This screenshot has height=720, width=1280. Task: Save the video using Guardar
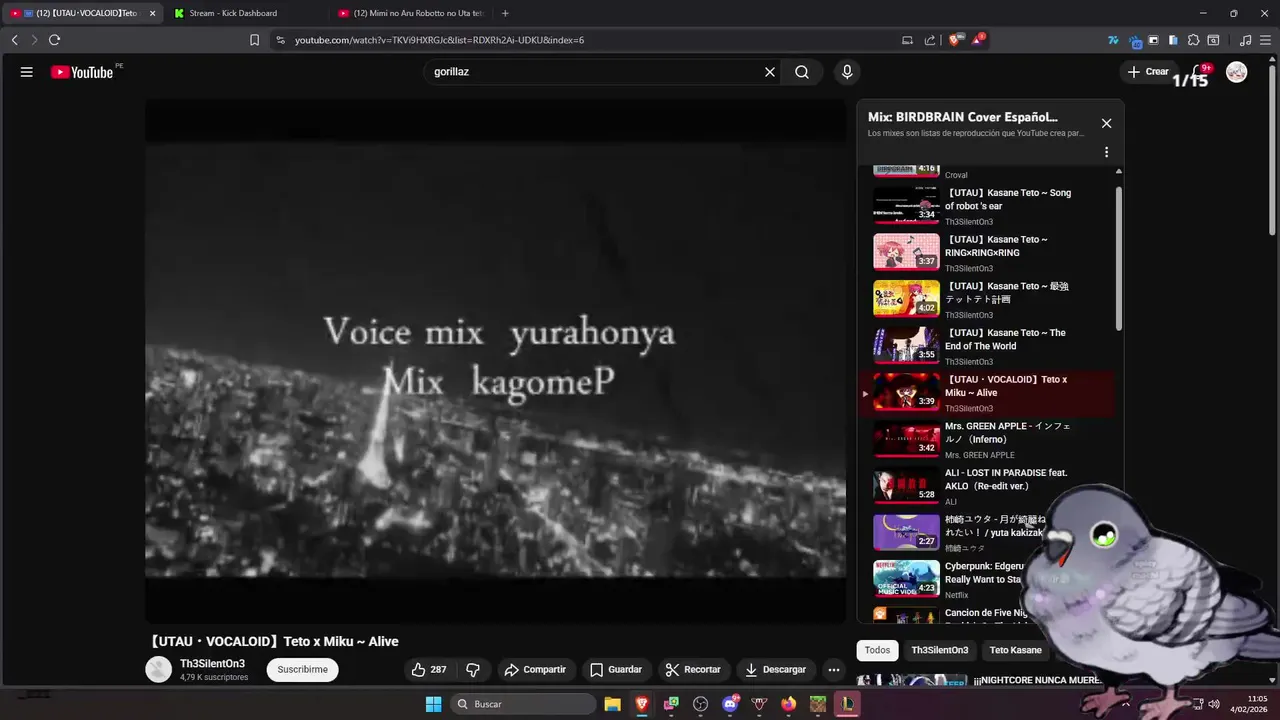(x=616, y=670)
